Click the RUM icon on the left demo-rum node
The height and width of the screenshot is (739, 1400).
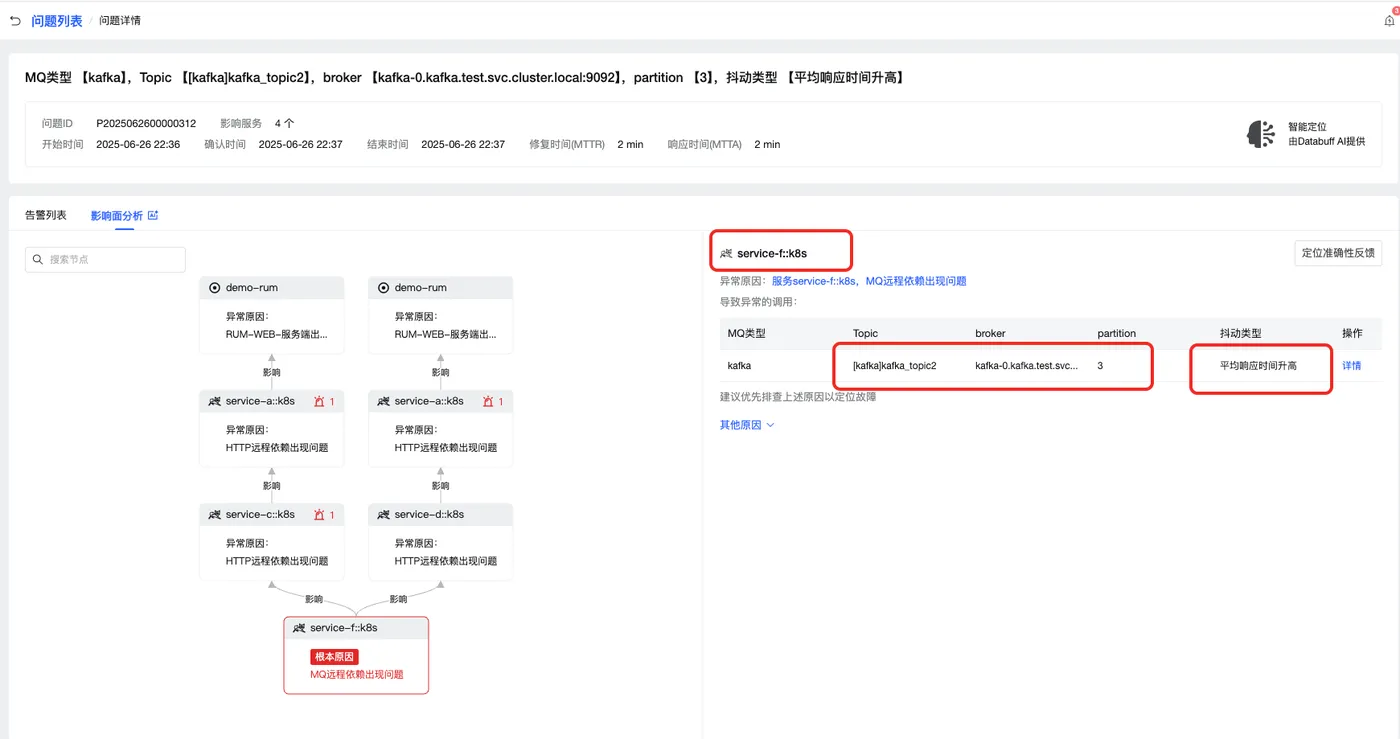[214, 288]
